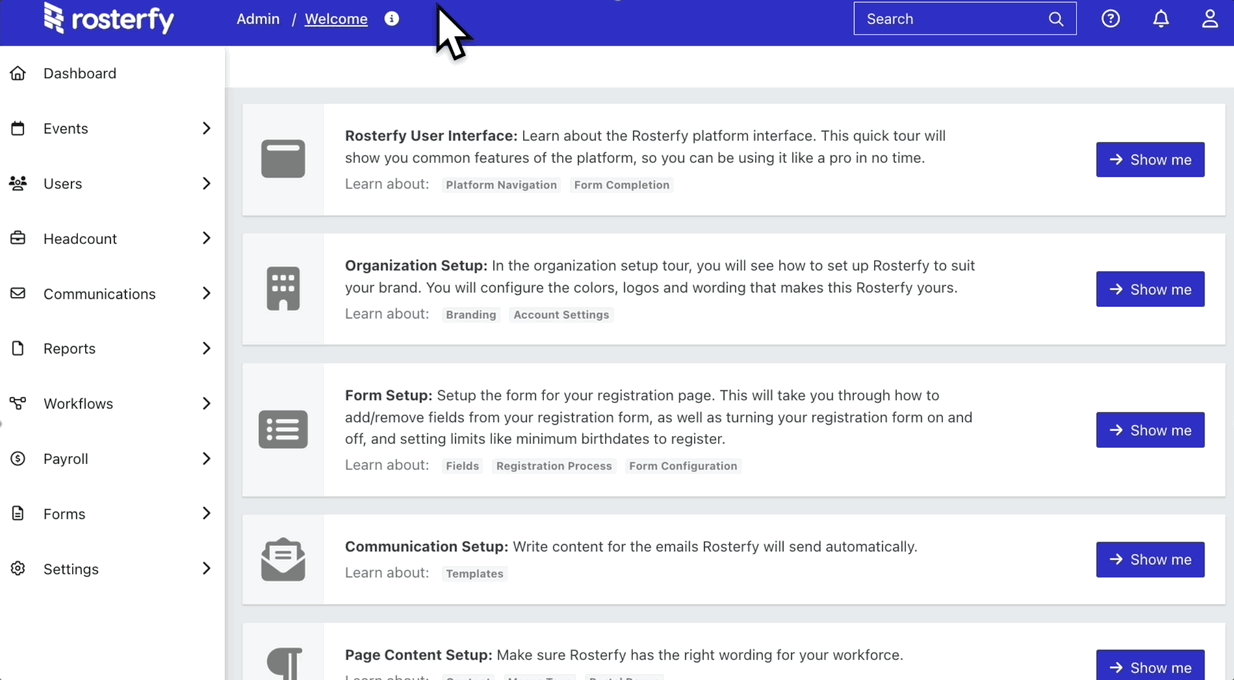This screenshot has height=680, width=1234.
Task: Click the Rosterfy logo
Action: click(109, 18)
